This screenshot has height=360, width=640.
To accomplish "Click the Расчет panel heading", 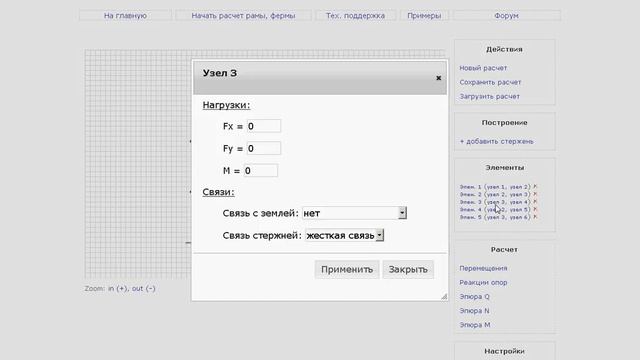I will click(504, 249).
